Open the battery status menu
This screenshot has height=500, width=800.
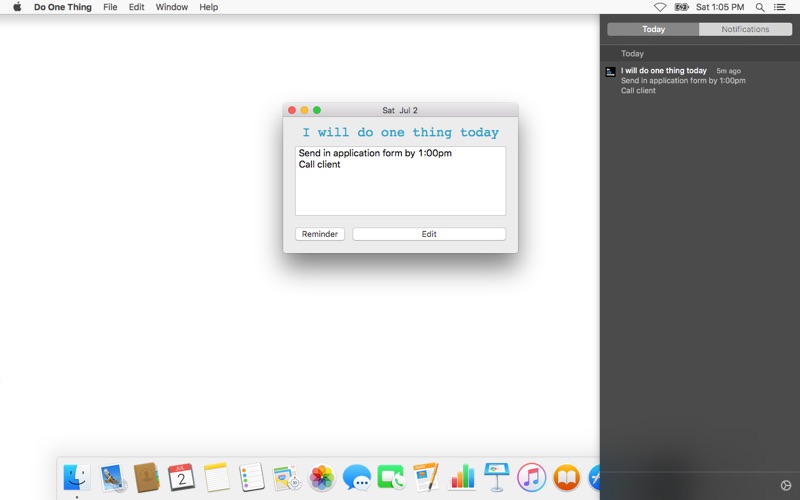point(681,7)
